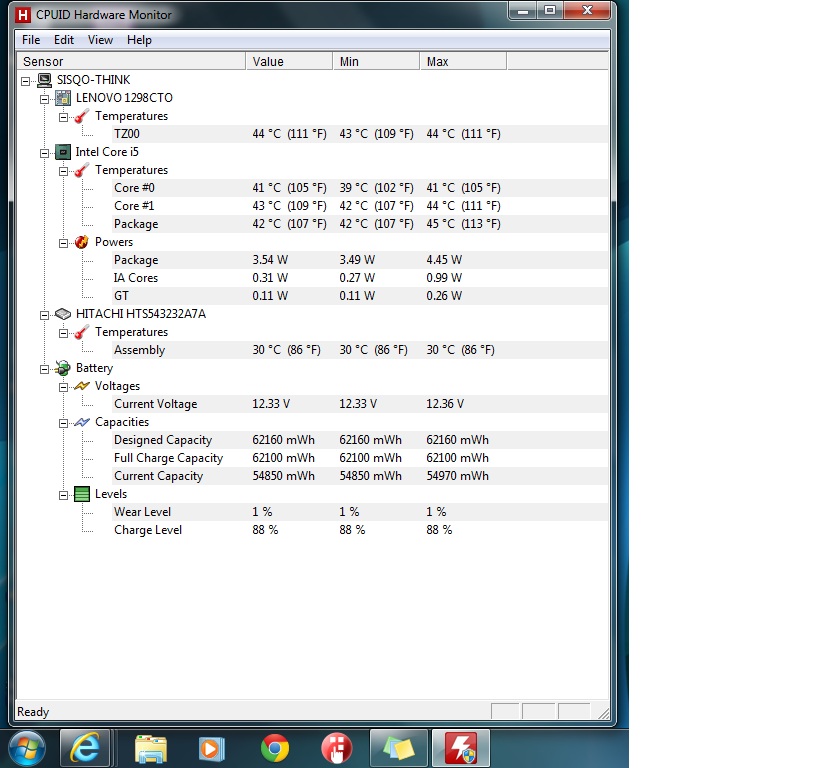The width and height of the screenshot is (819, 768).
Task: Collapse Temperatures under Intel Core i5
Action: point(63,171)
